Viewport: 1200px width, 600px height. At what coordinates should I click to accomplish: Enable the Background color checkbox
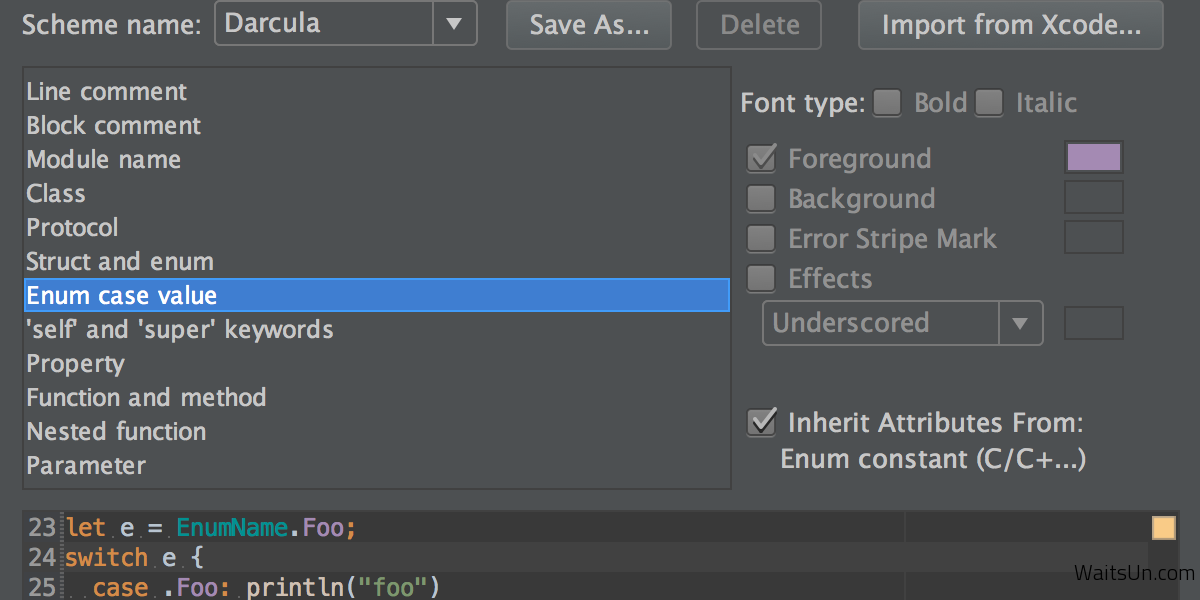coord(762,199)
